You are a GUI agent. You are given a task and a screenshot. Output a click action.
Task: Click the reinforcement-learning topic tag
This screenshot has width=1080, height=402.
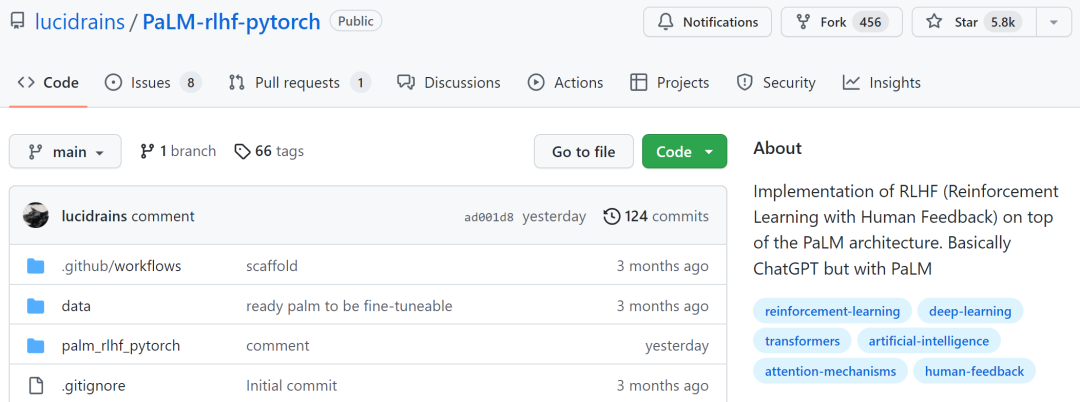pyautogui.click(x=832, y=311)
